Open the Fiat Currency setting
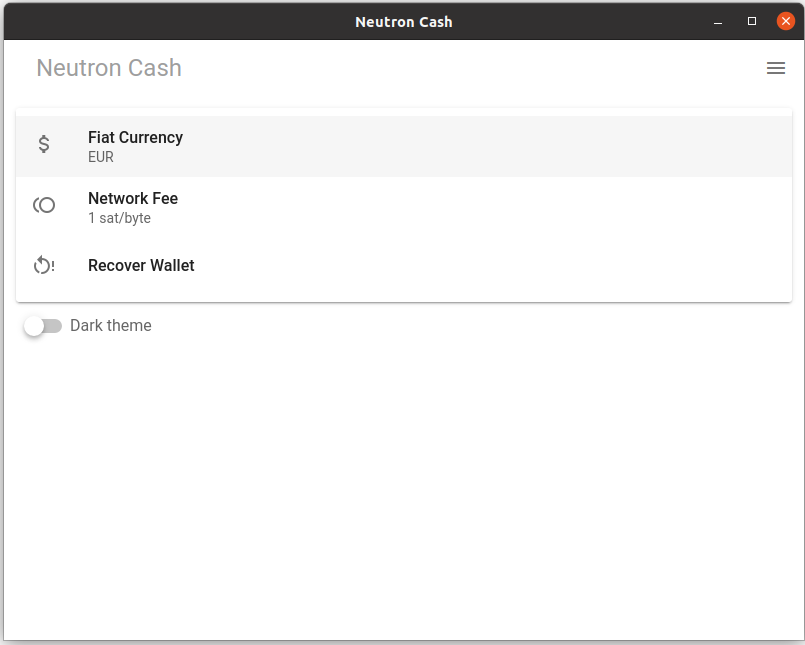Image resolution: width=805 pixels, height=645 pixels. [x=404, y=146]
